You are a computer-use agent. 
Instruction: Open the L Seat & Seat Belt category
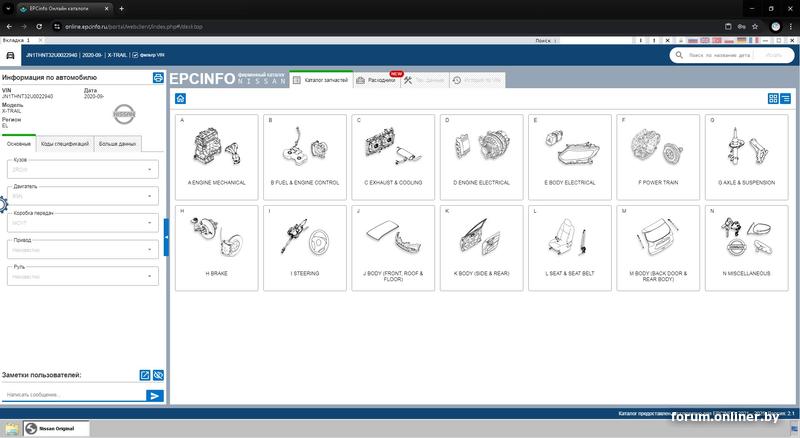570,248
